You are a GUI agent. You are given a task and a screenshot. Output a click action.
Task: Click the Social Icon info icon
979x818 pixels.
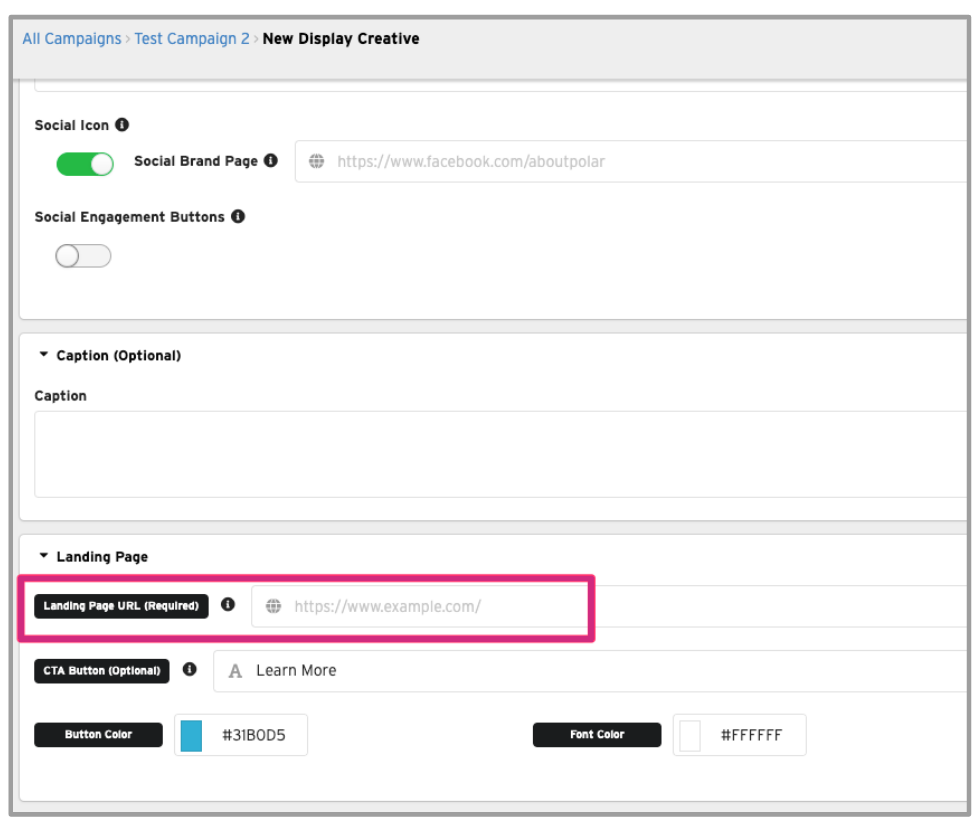click(x=122, y=125)
